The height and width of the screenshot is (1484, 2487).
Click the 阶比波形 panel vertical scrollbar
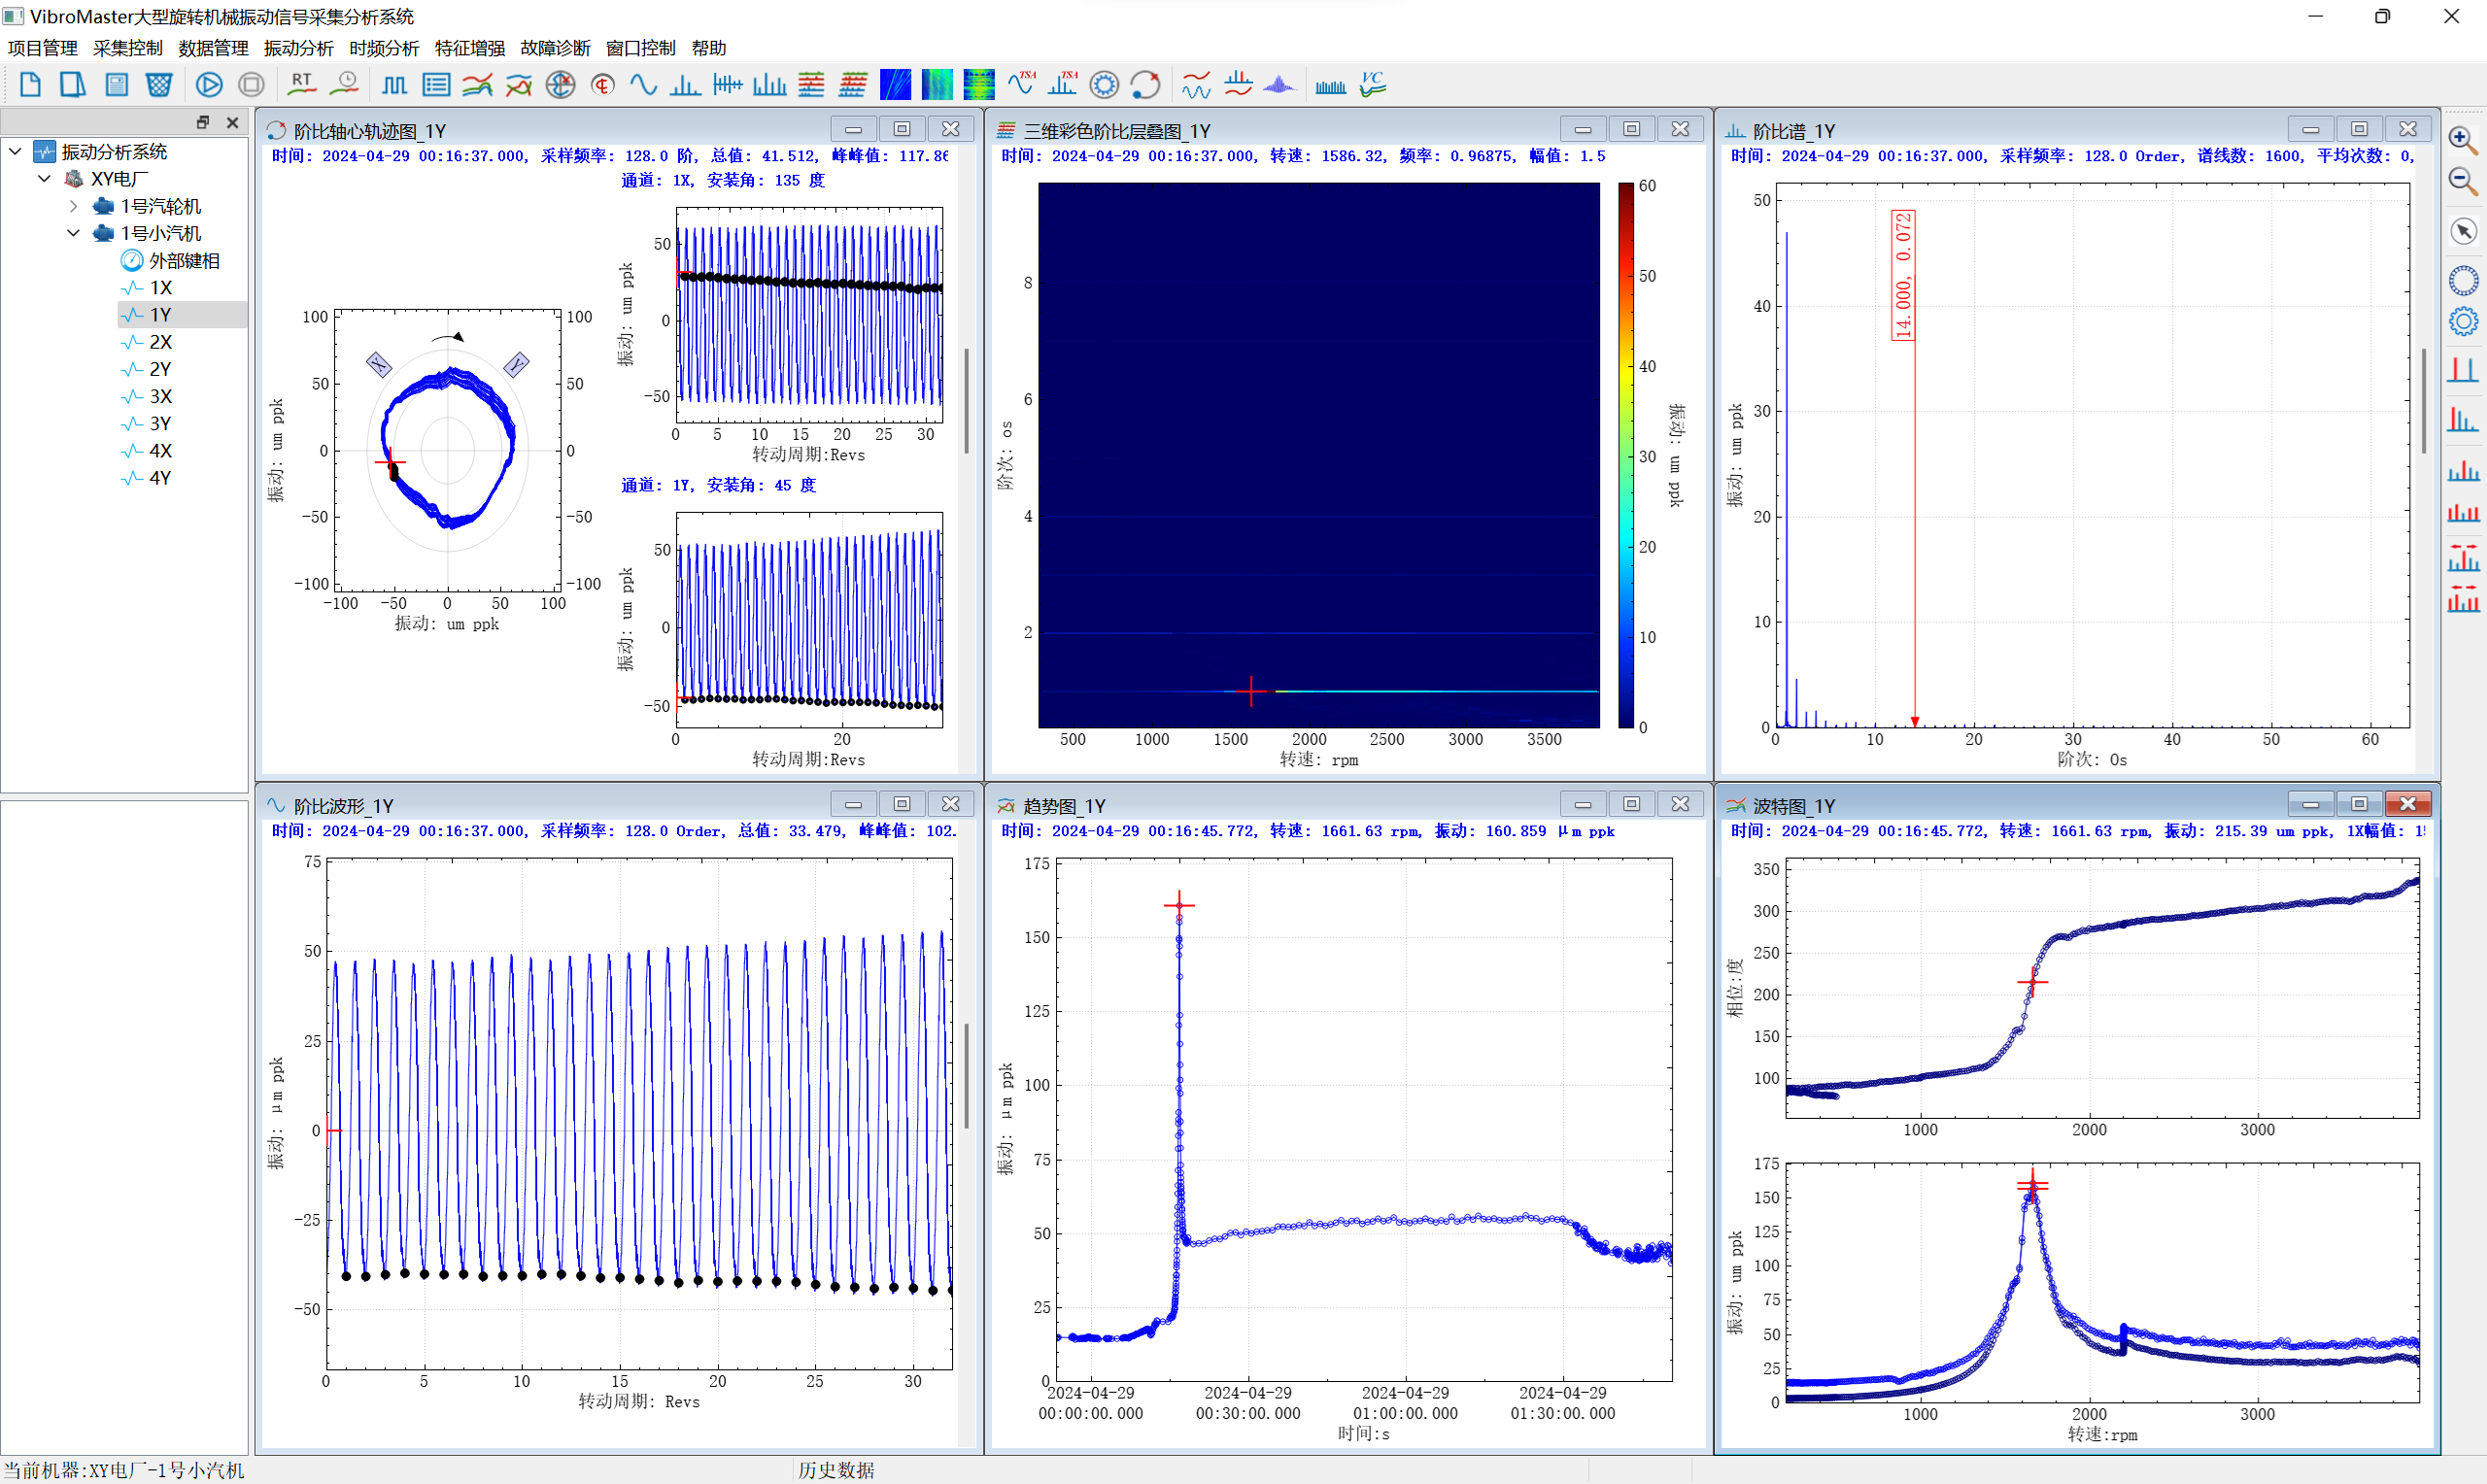(x=966, y=1076)
